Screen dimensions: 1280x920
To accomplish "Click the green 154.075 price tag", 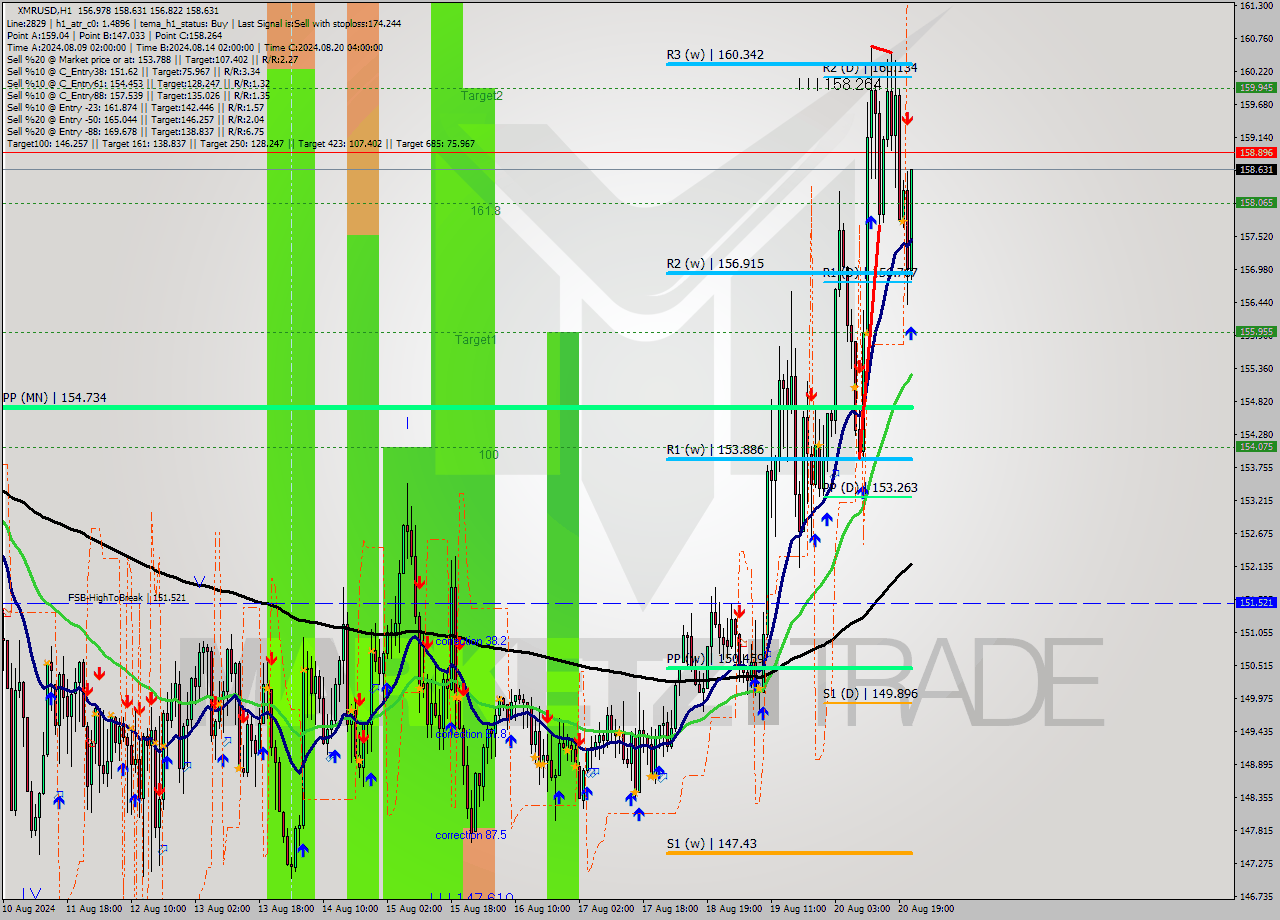I will 1256,447.
